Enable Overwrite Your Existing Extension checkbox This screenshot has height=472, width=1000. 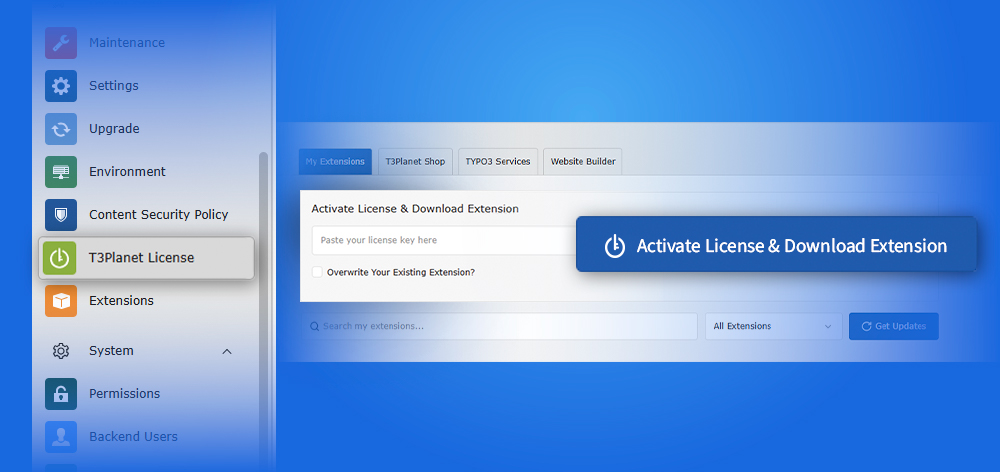(317, 272)
